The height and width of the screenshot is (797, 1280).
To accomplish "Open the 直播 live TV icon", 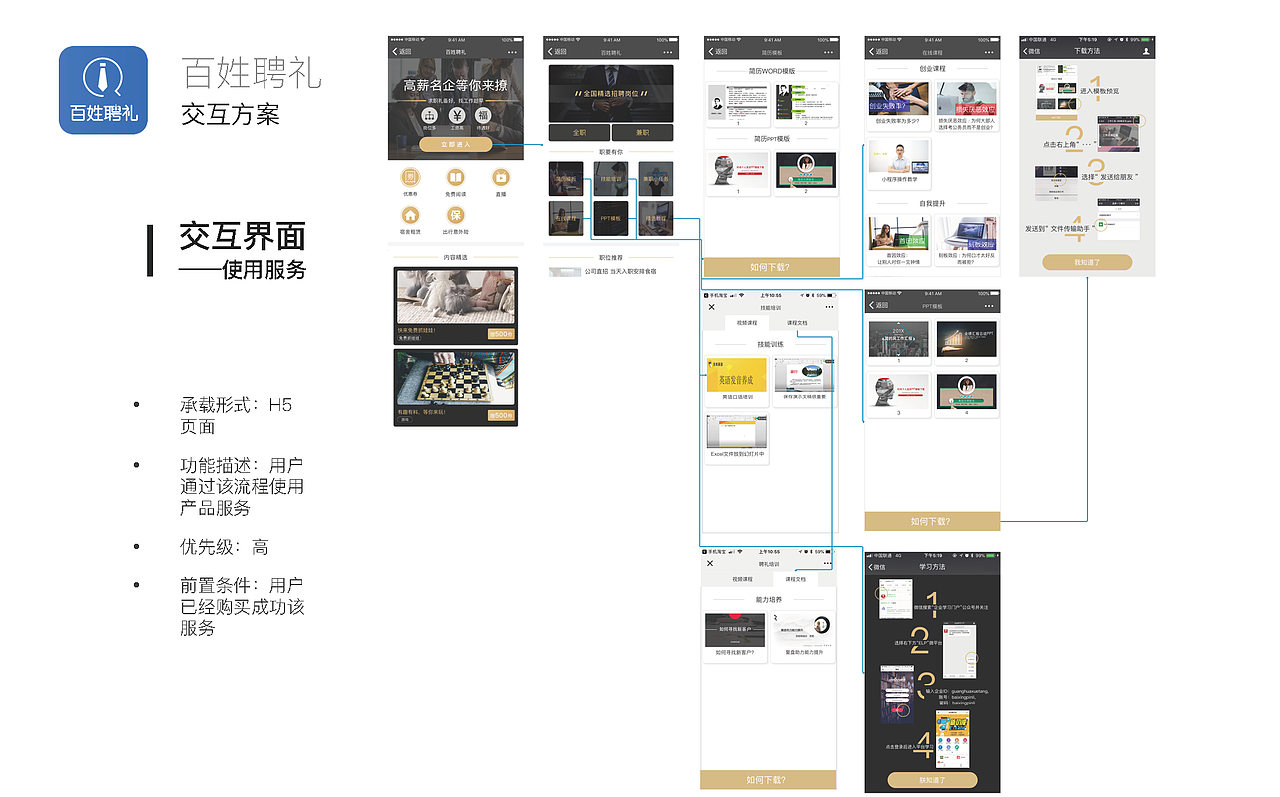I will pyautogui.click(x=500, y=178).
